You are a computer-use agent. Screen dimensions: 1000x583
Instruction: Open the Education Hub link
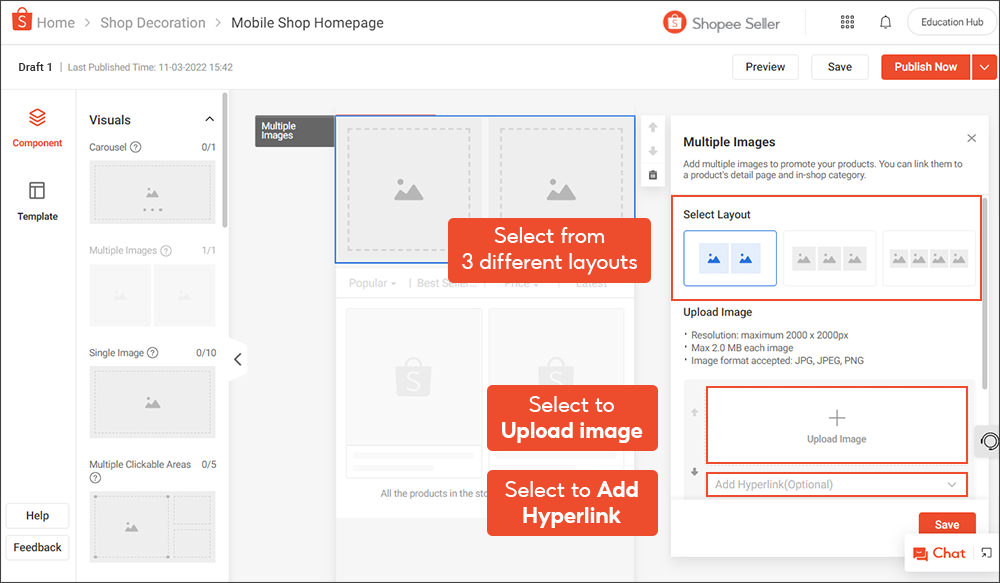pyautogui.click(x=951, y=21)
